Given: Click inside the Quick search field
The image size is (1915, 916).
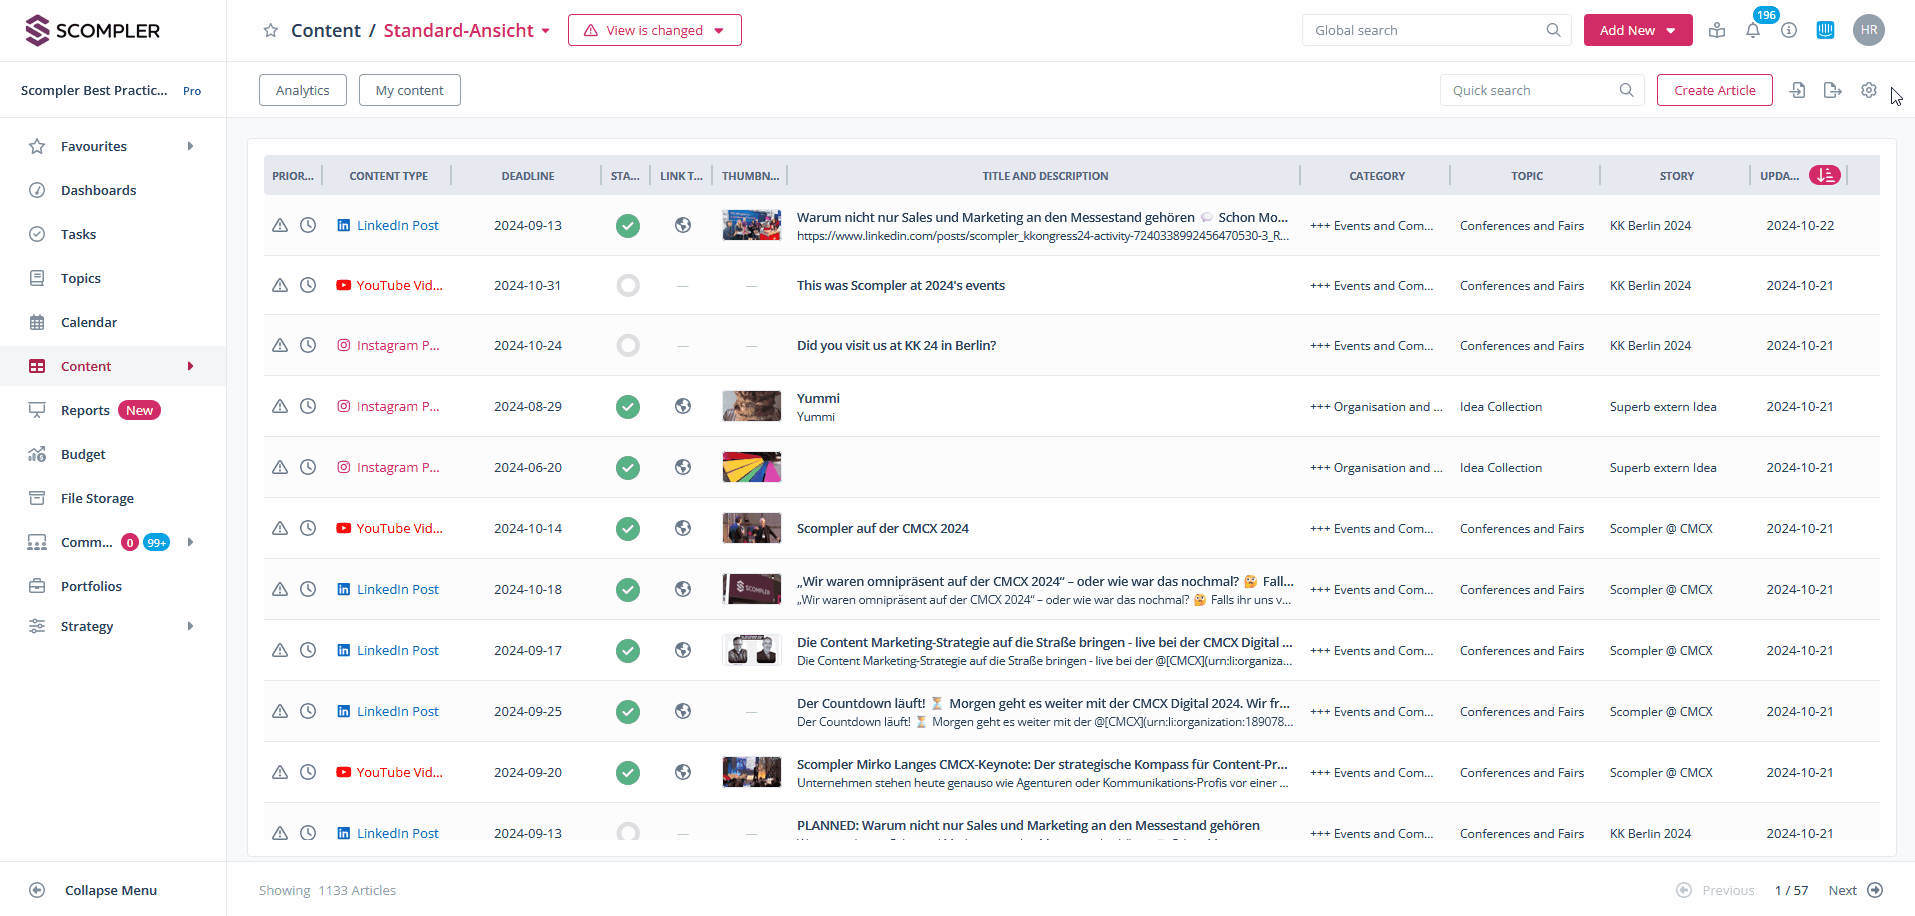Looking at the screenshot, I should coord(1525,90).
